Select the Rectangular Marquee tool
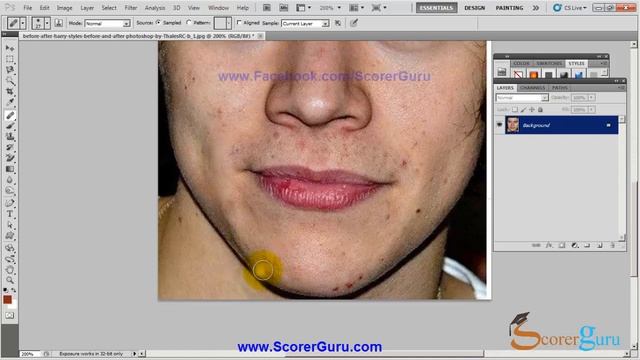This screenshot has width=640, height=360. point(10,59)
